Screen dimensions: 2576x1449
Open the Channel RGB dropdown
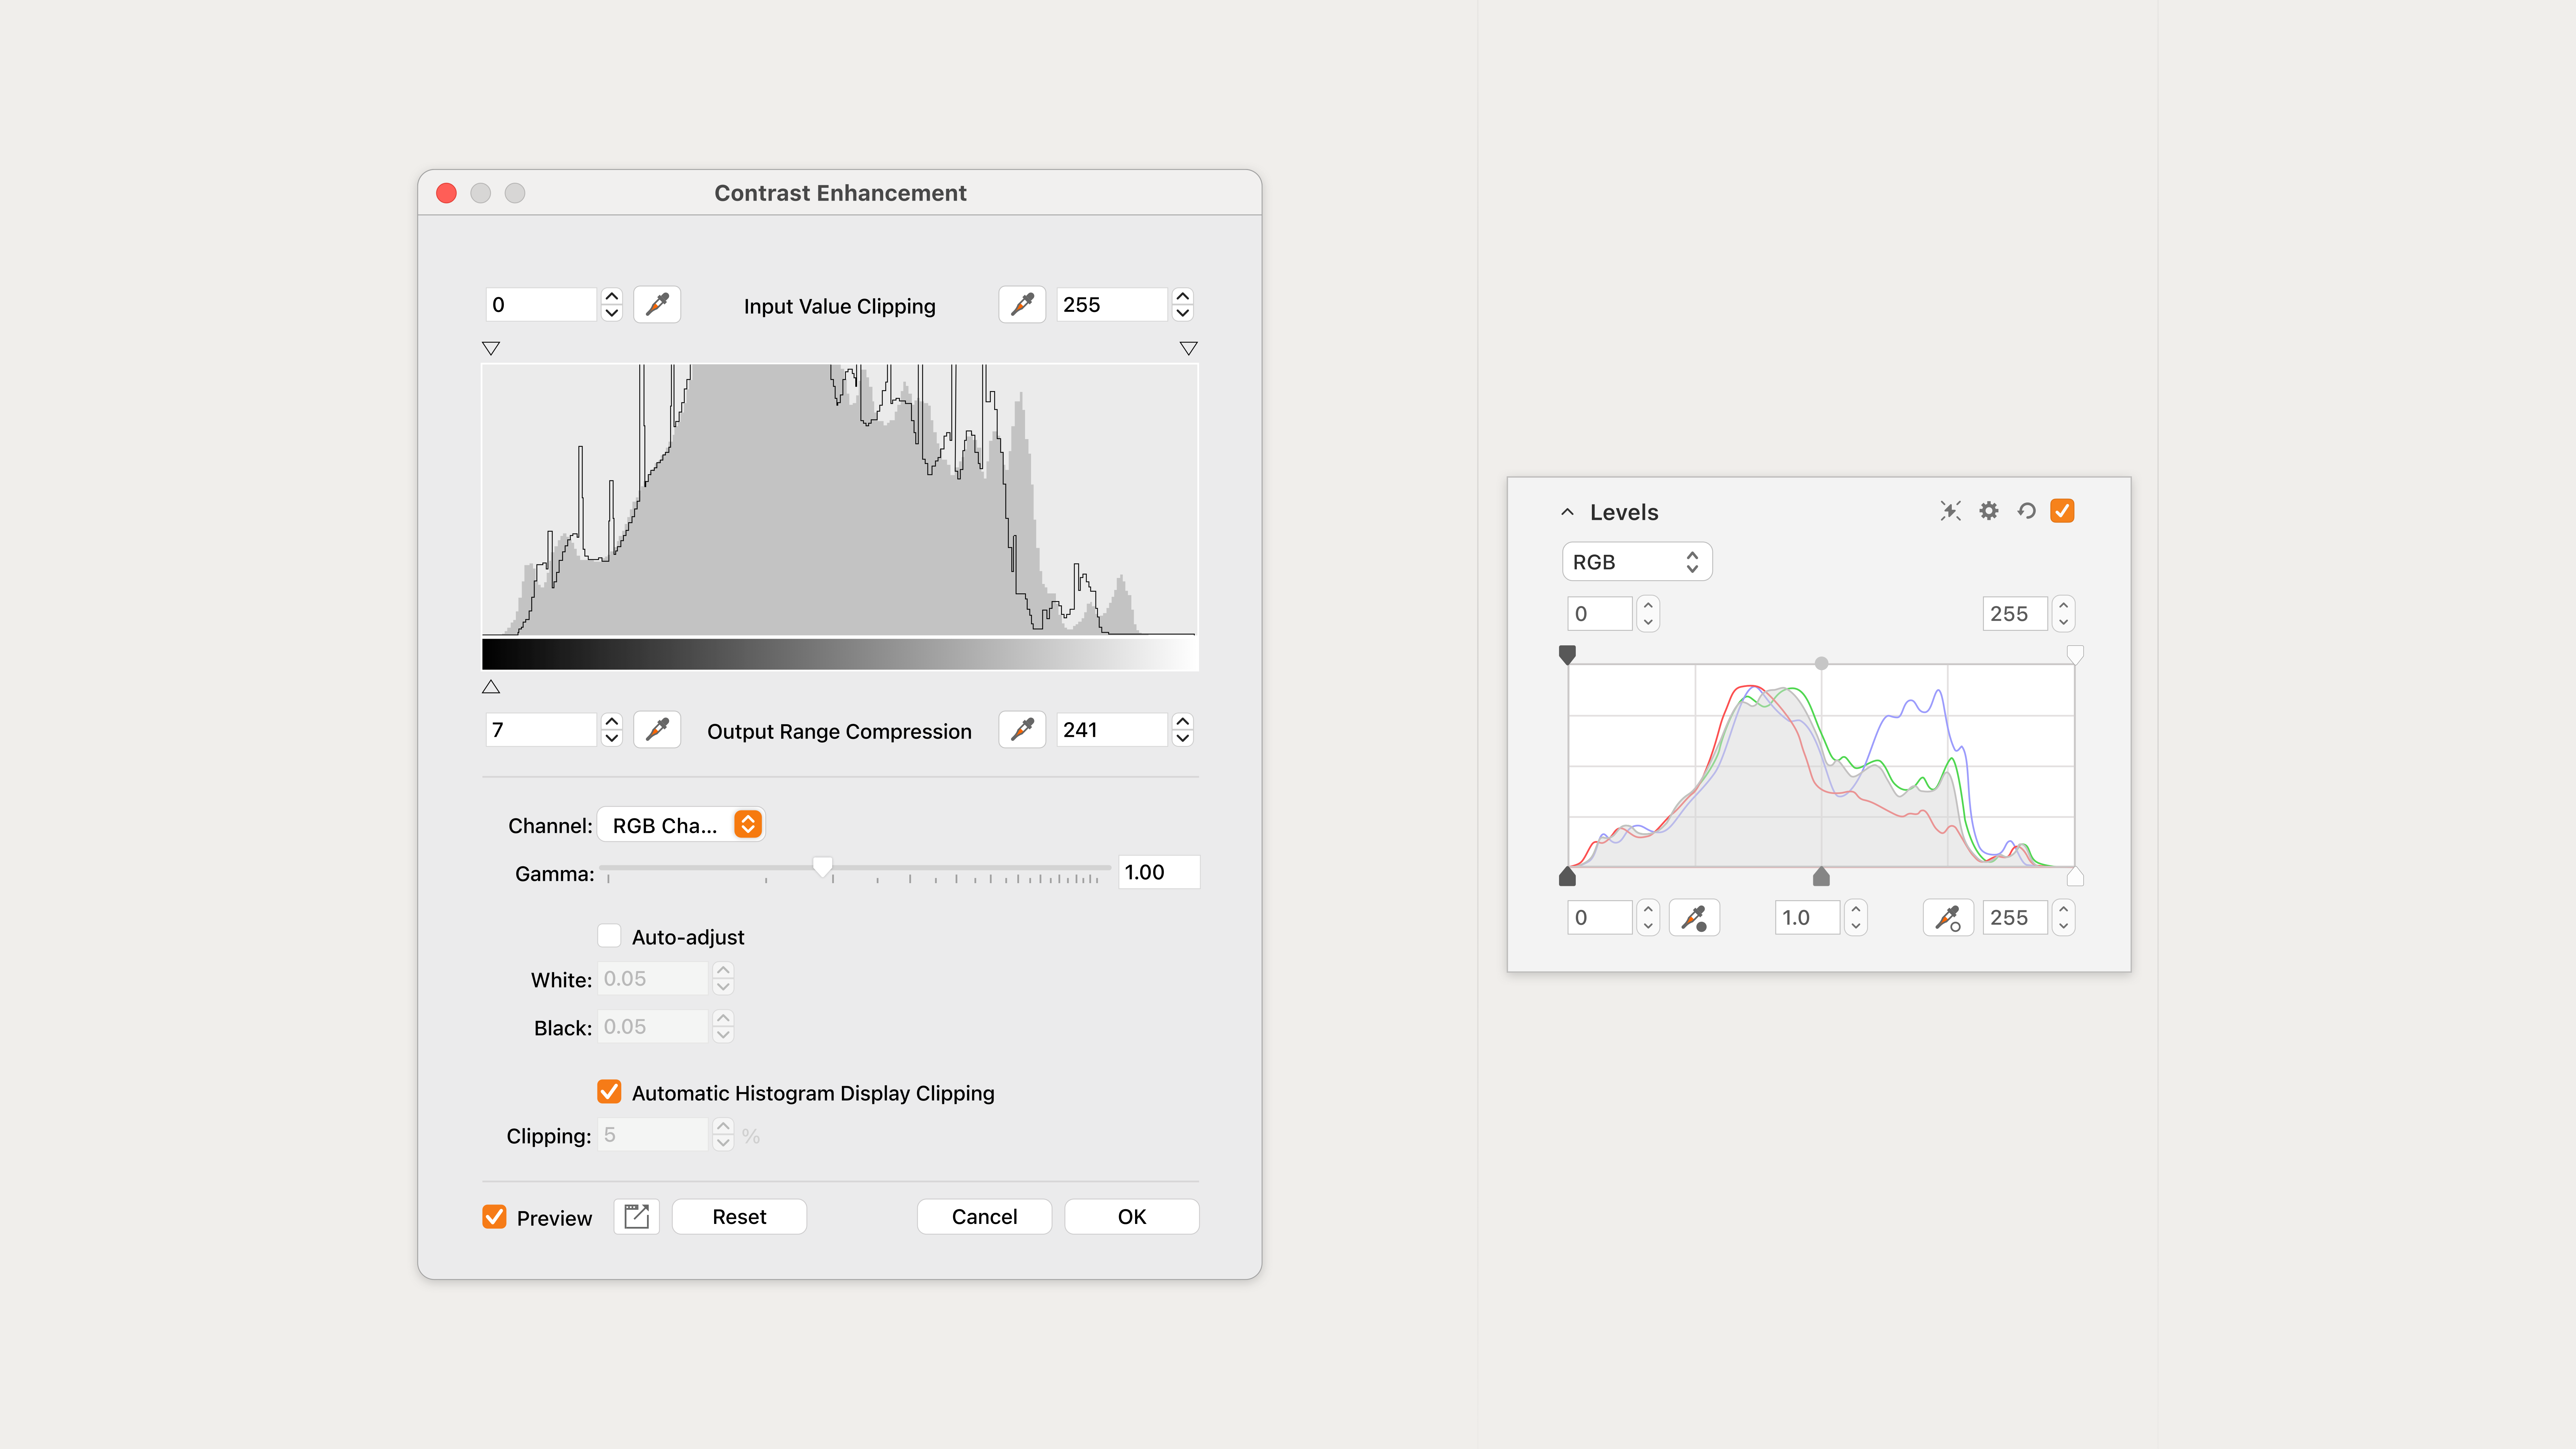[x=681, y=825]
